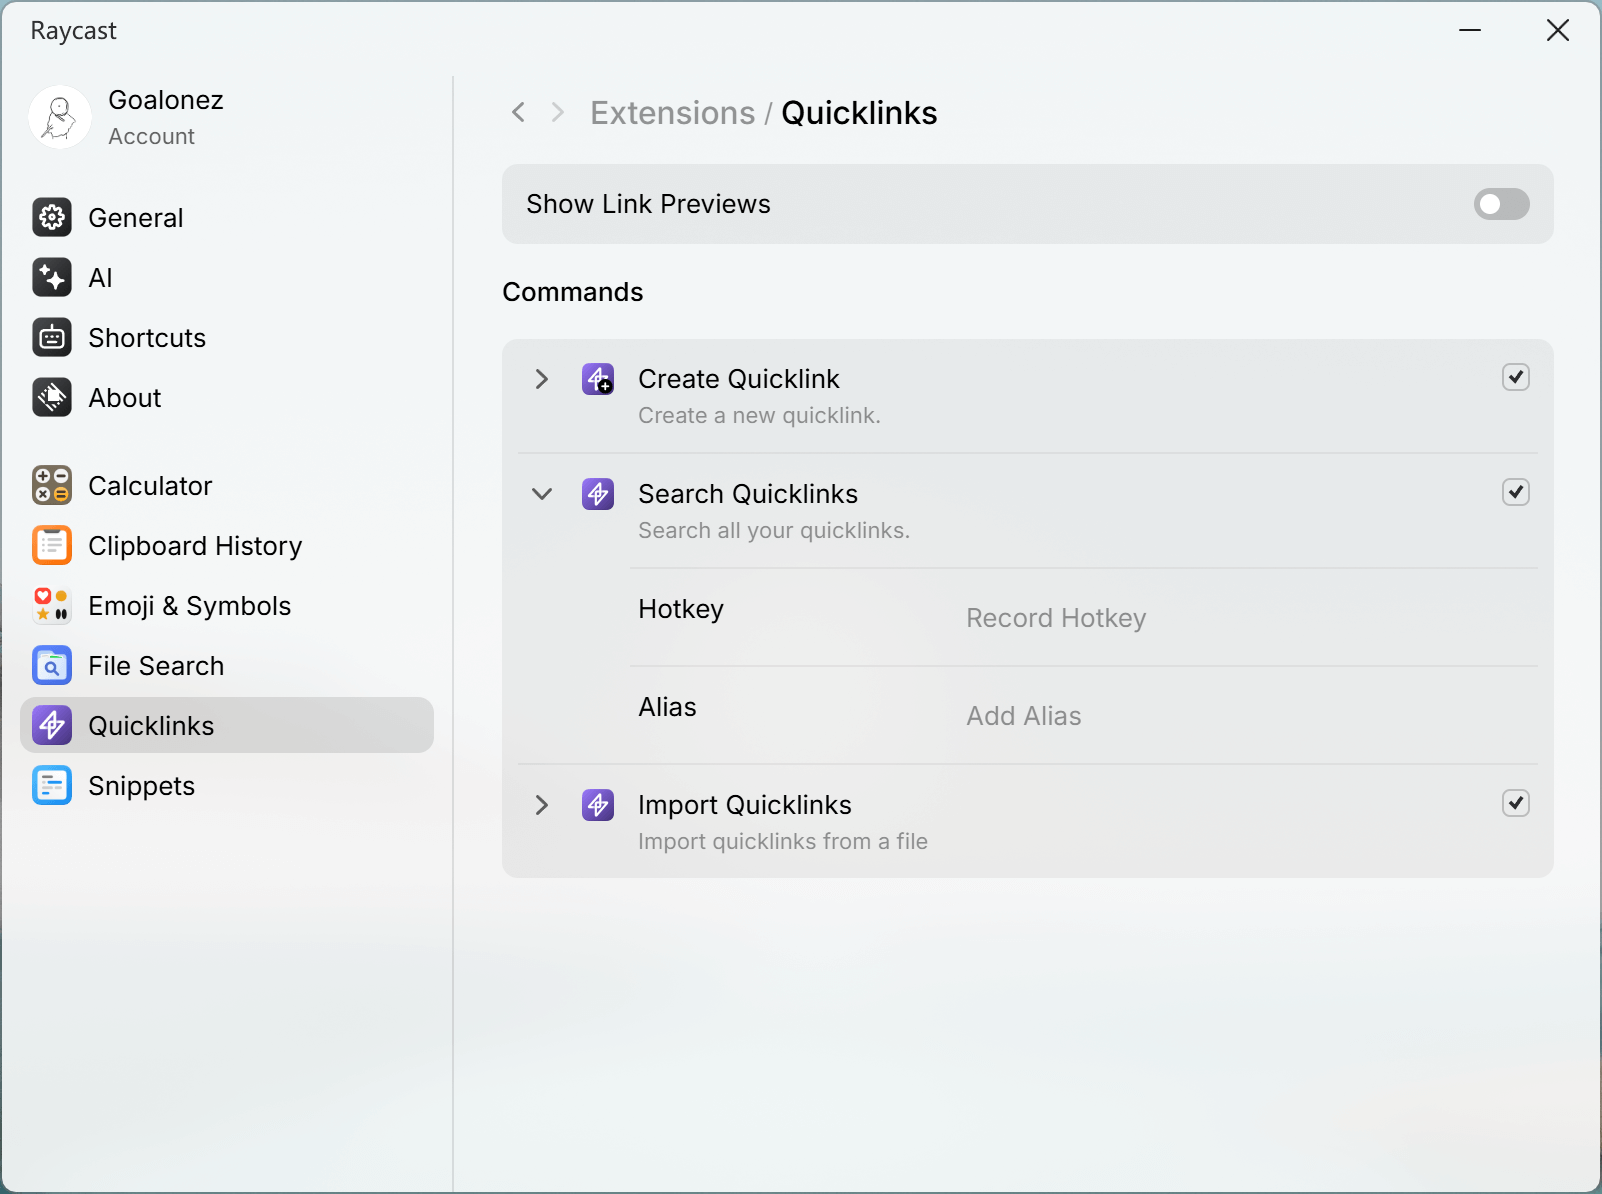Click the Add Alias field
The height and width of the screenshot is (1194, 1602).
(x=1024, y=716)
